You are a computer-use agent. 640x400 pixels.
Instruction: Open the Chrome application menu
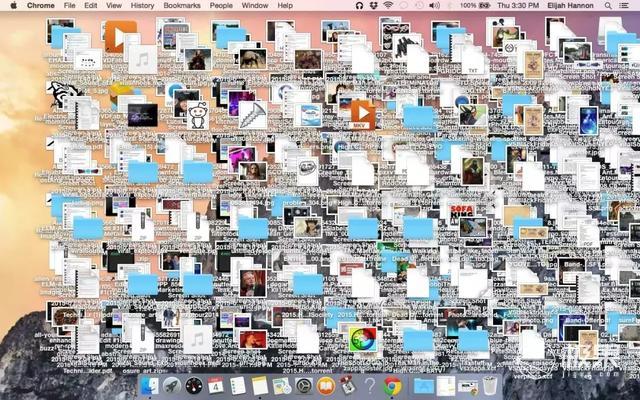click(x=40, y=5)
